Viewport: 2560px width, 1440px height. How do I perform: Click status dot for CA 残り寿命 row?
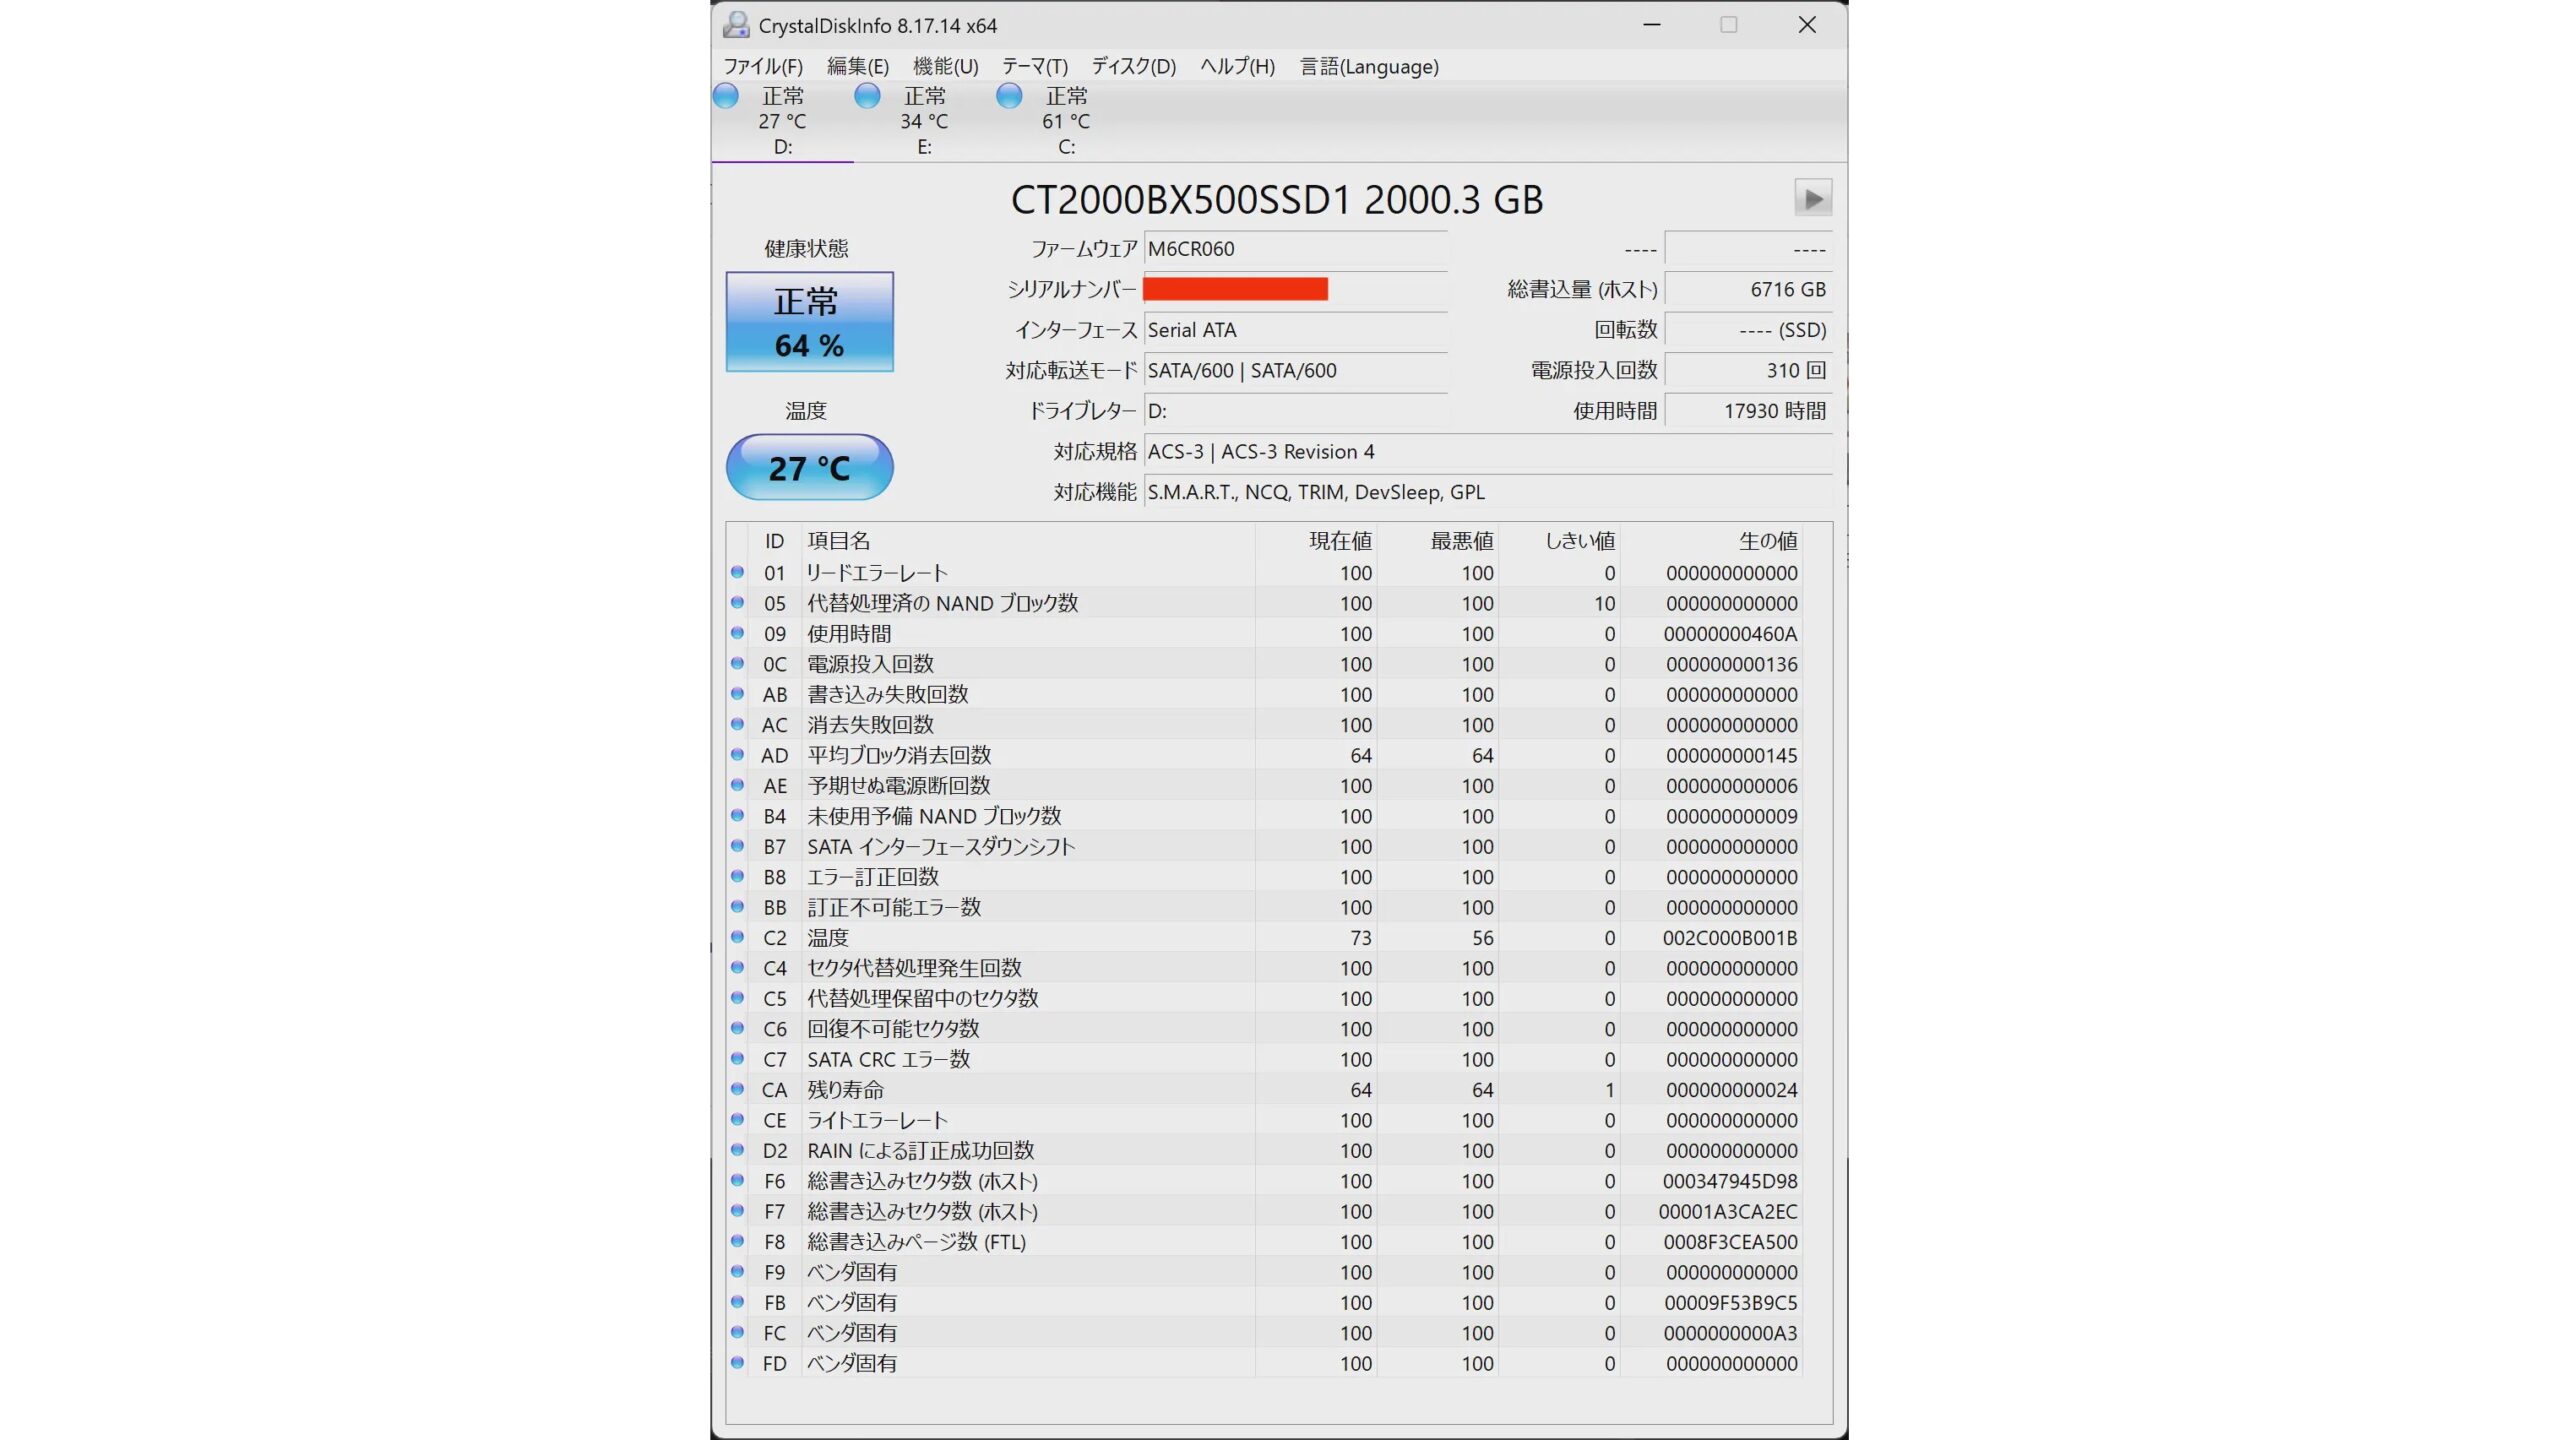coord(737,1089)
